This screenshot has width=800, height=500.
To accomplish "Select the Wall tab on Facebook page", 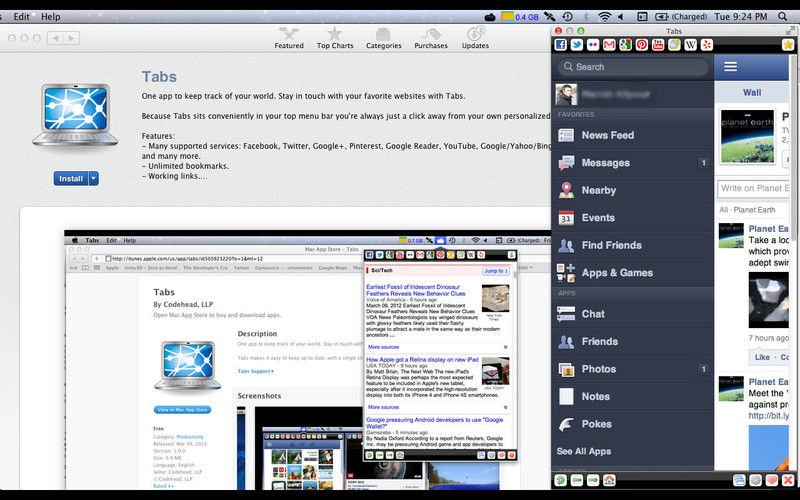I will [x=752, y=92].
